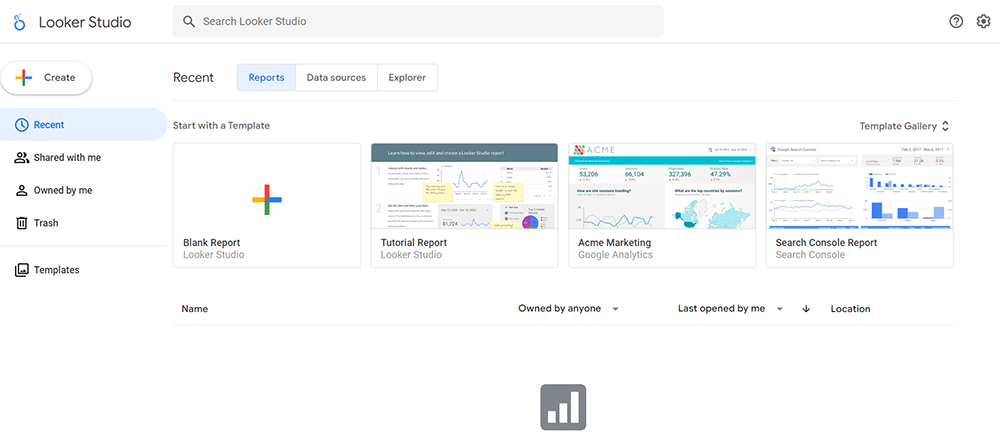Click the Looker Studio logo icon

click(x=20, y=22)
